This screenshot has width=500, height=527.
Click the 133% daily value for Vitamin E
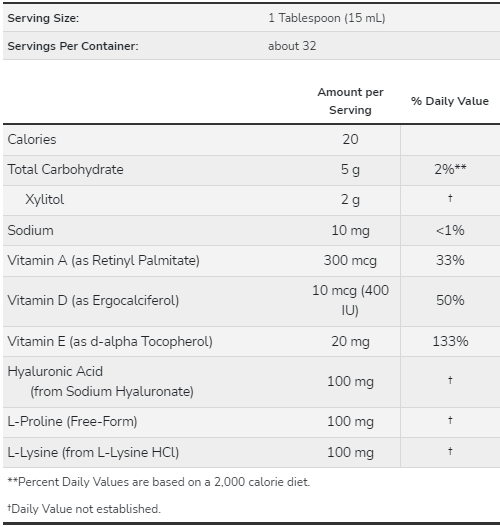coord(450,341)
